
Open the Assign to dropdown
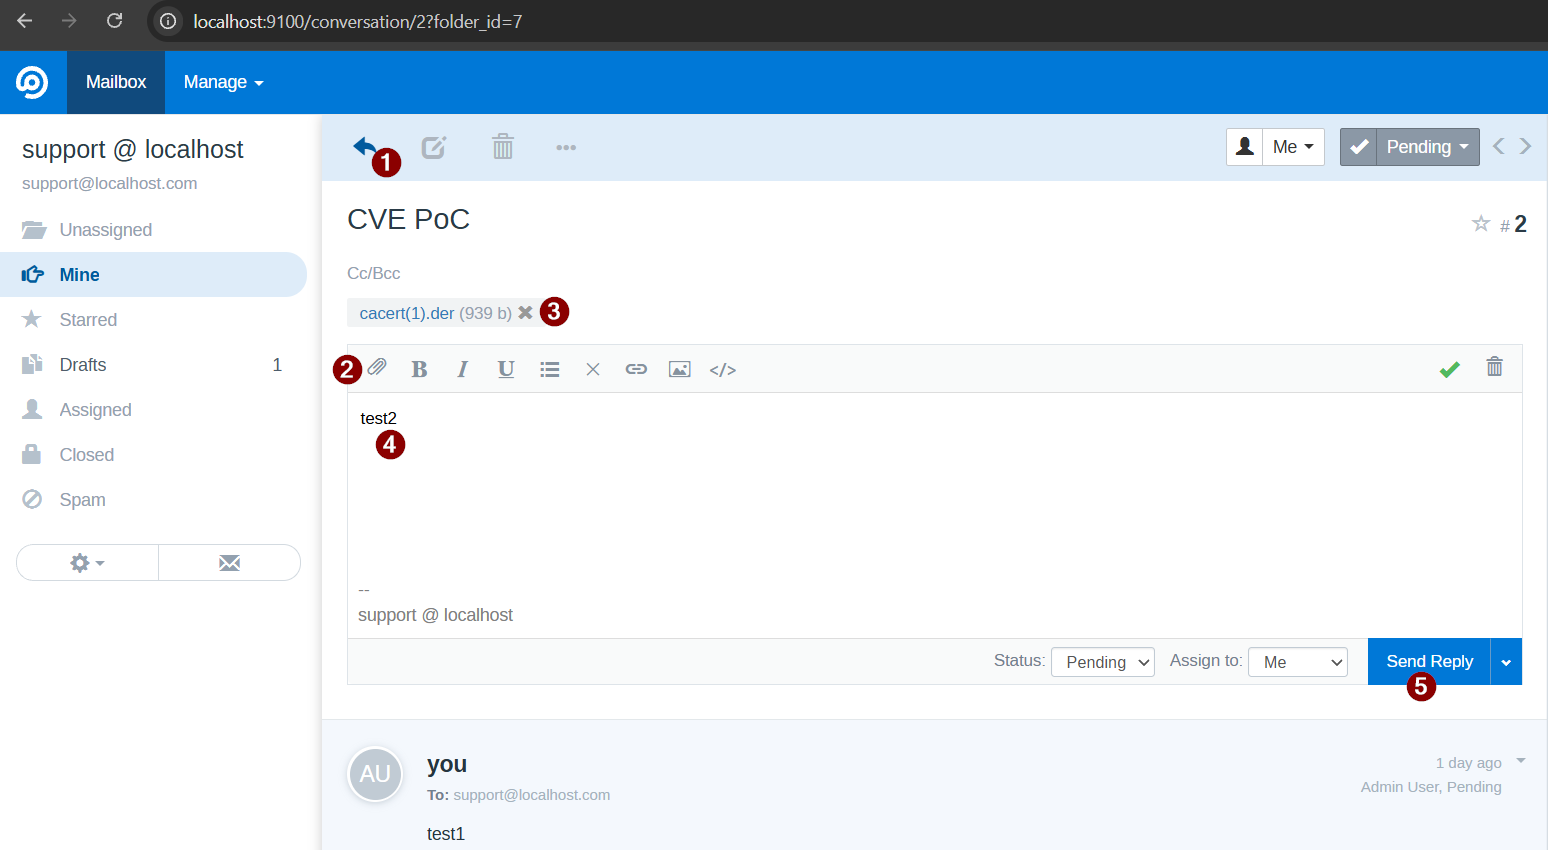pos(1297,662)
